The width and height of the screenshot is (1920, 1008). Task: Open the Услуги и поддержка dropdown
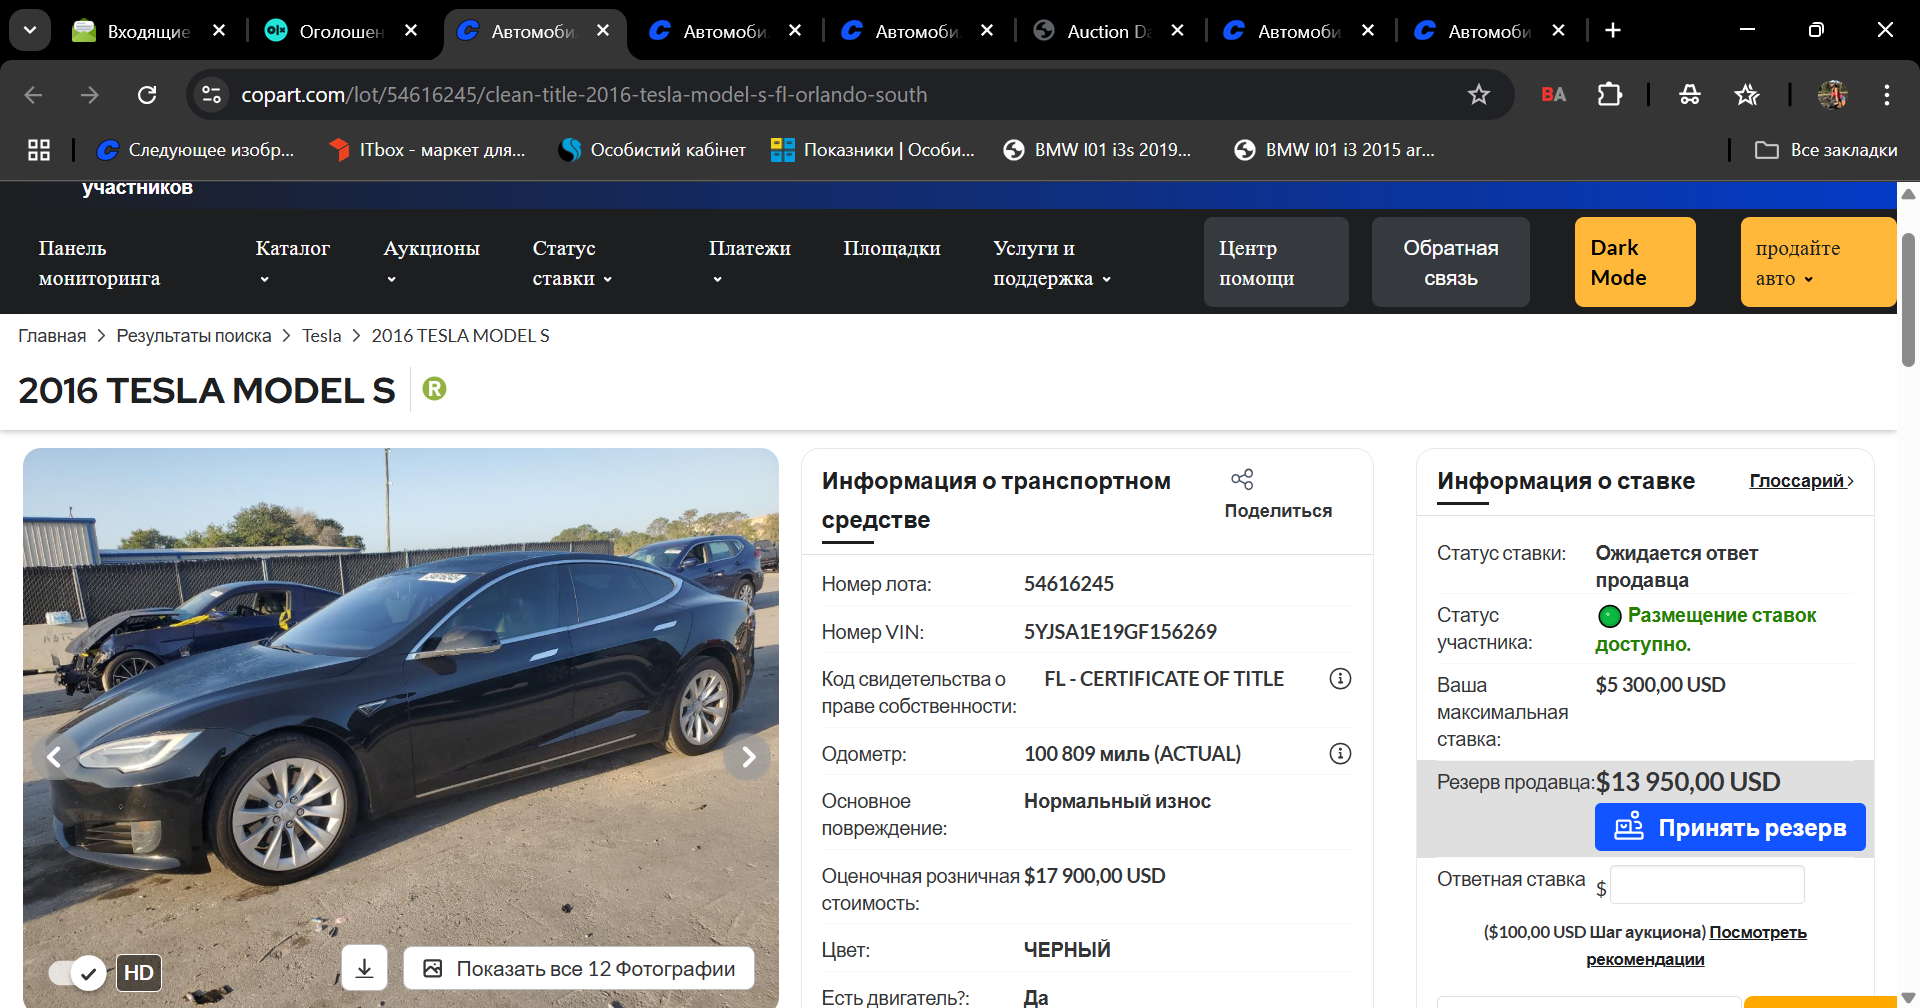[1052, 263]
